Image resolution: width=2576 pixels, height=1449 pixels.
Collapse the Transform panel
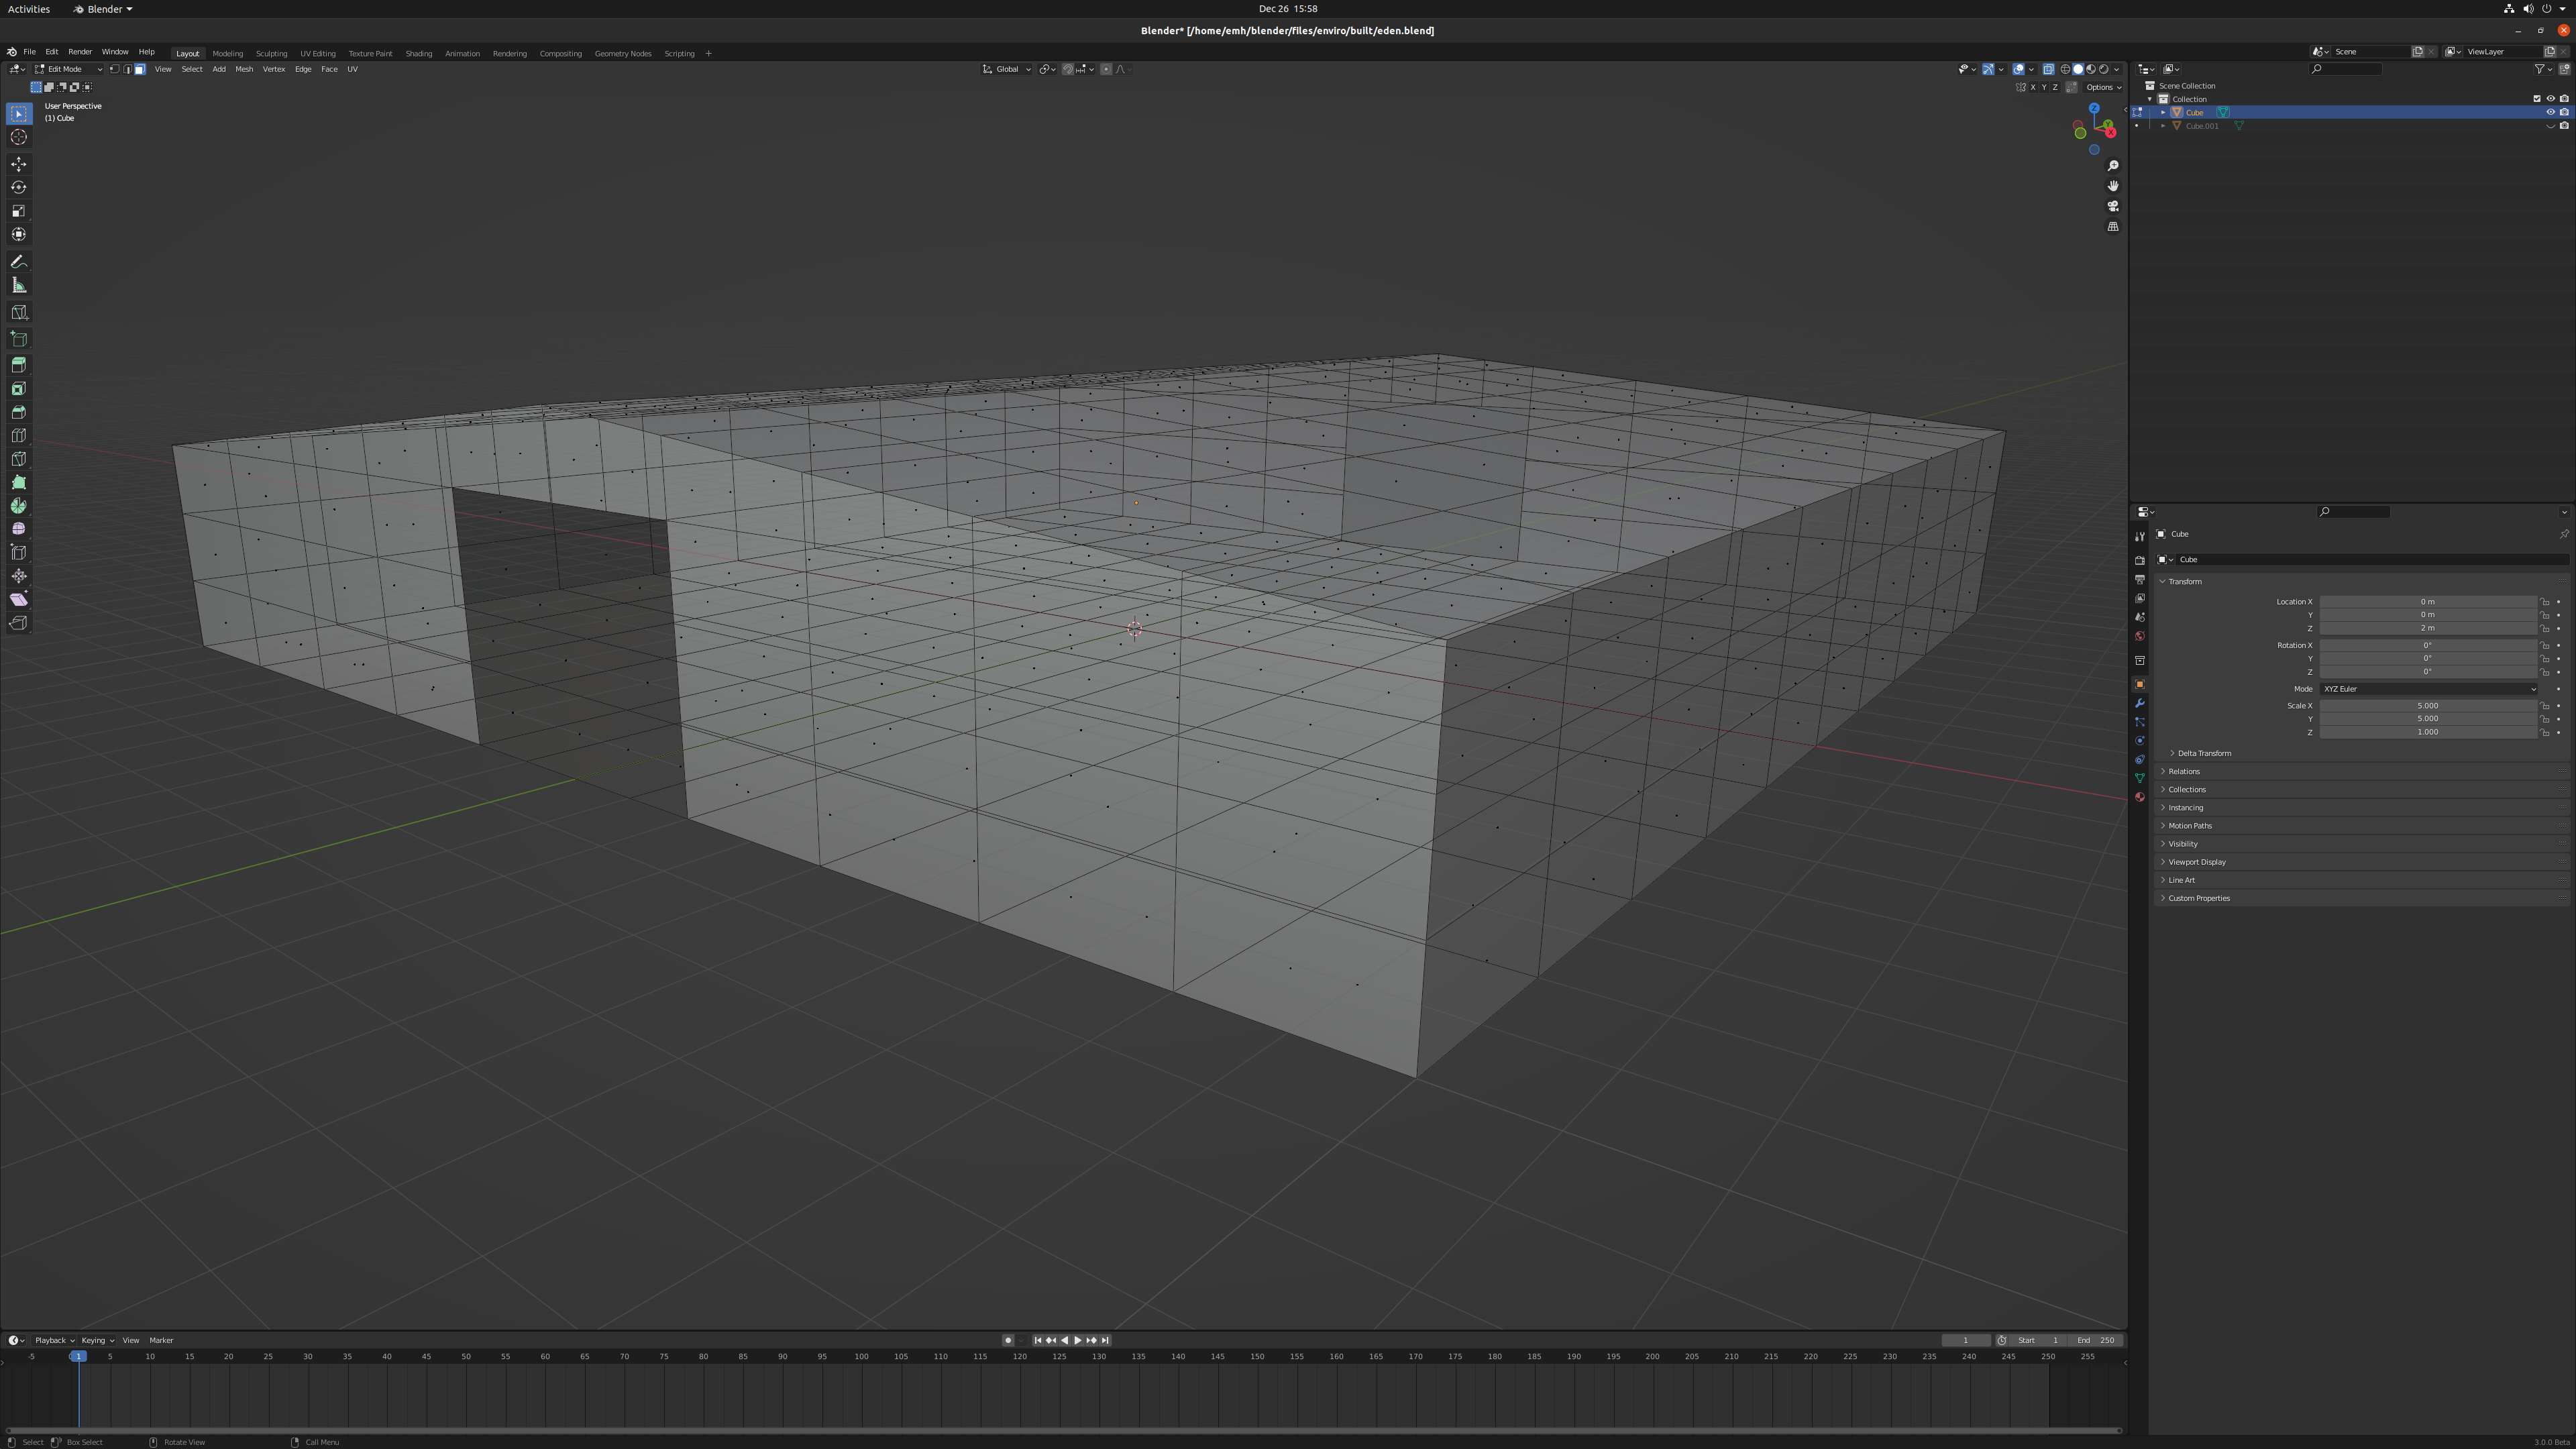point(2185,581)
